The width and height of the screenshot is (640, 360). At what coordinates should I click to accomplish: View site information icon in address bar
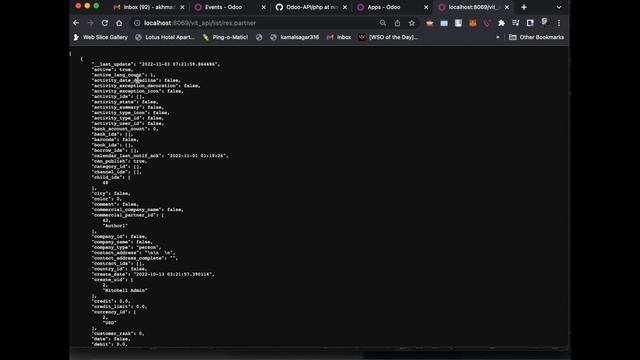tap(137, 23)
